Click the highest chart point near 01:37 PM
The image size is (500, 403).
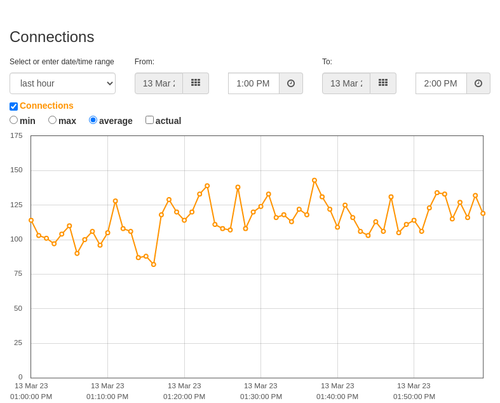pyautogui.click(x=314, y=180)
